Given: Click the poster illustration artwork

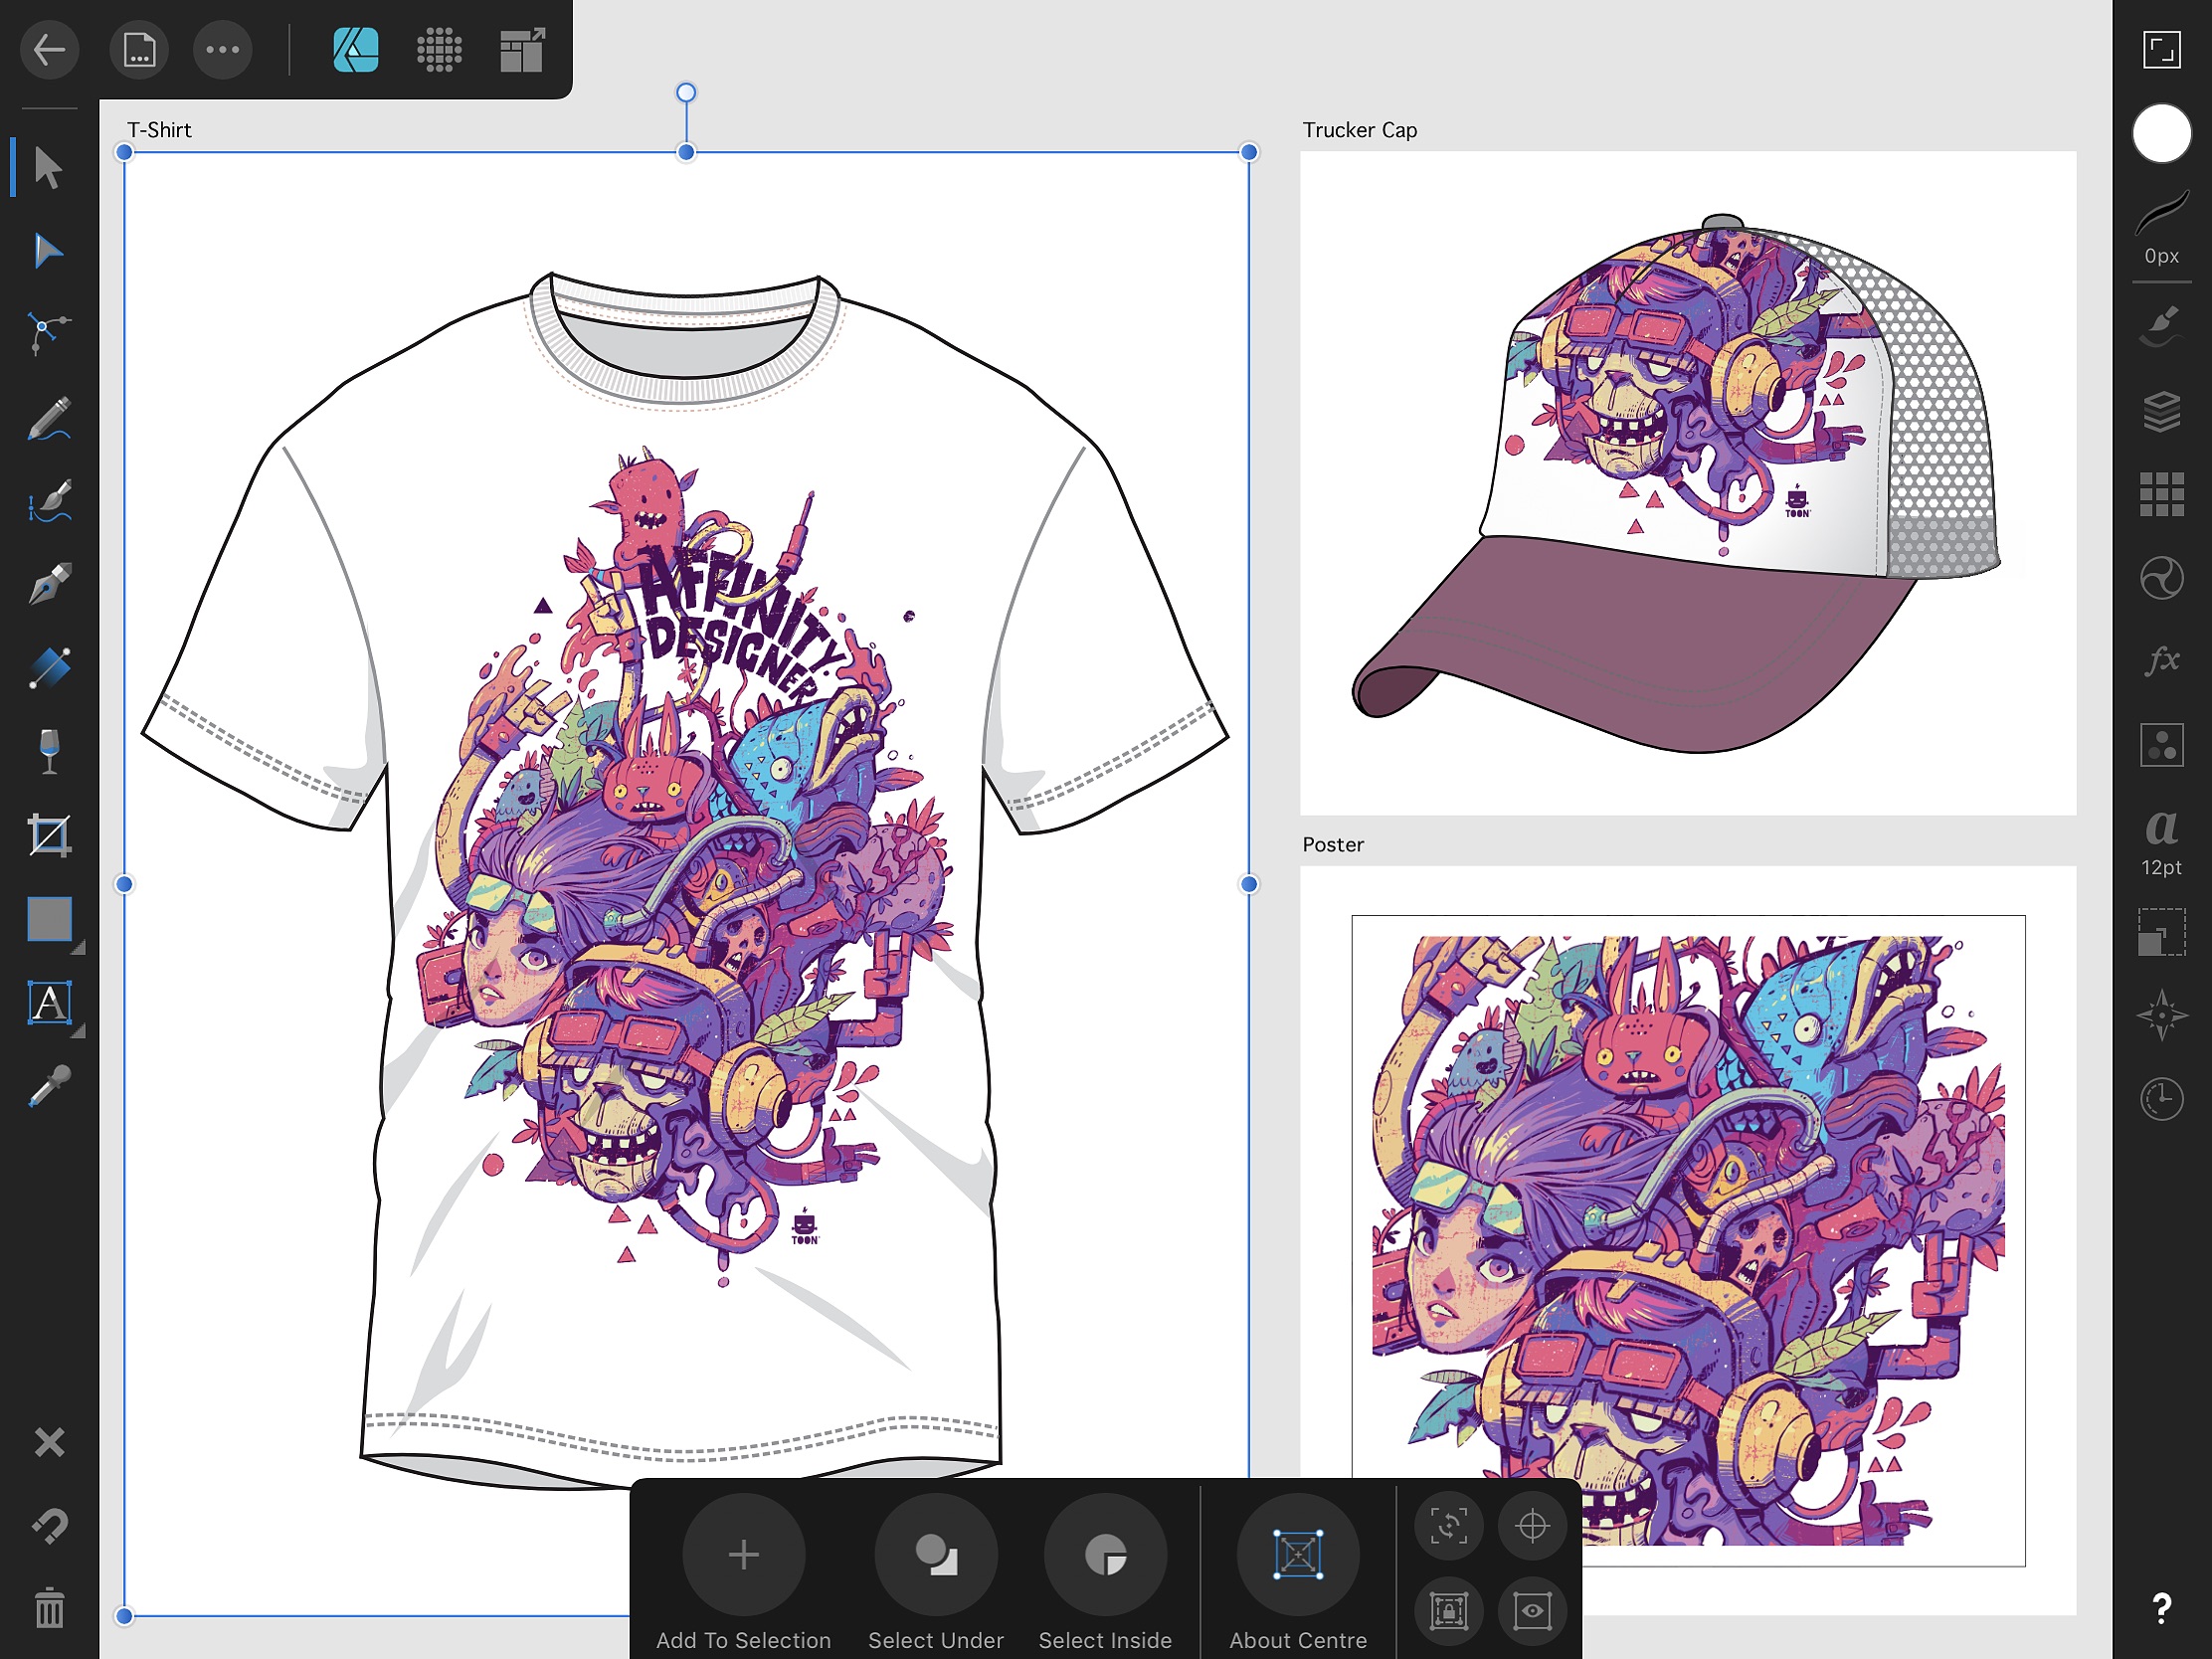Looking at the screenshot, I should pos(1688,1240).
